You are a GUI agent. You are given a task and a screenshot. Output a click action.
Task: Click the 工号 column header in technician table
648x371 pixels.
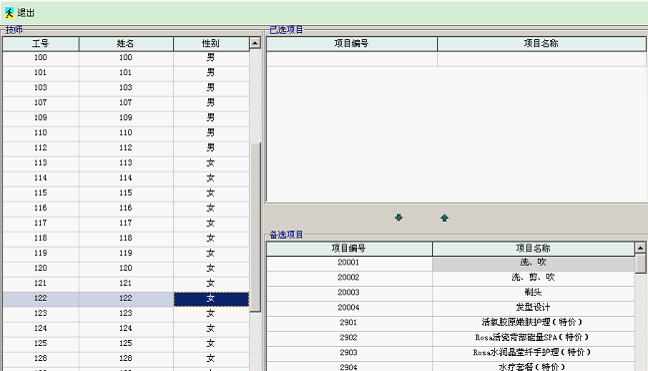coord(40,43)
